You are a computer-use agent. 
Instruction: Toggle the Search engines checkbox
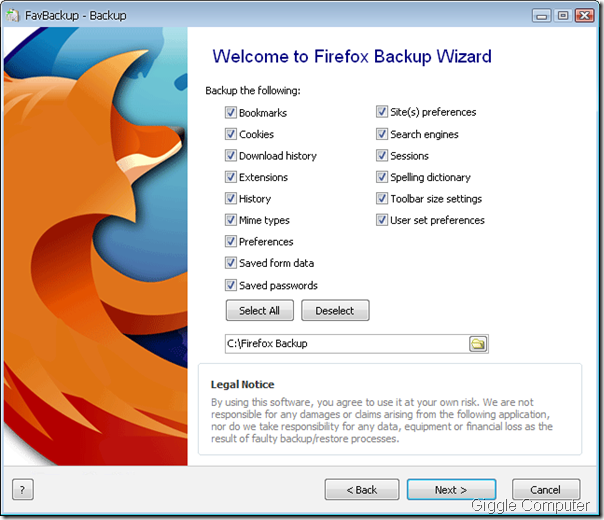pyautogui.click(x=381, y=134)
